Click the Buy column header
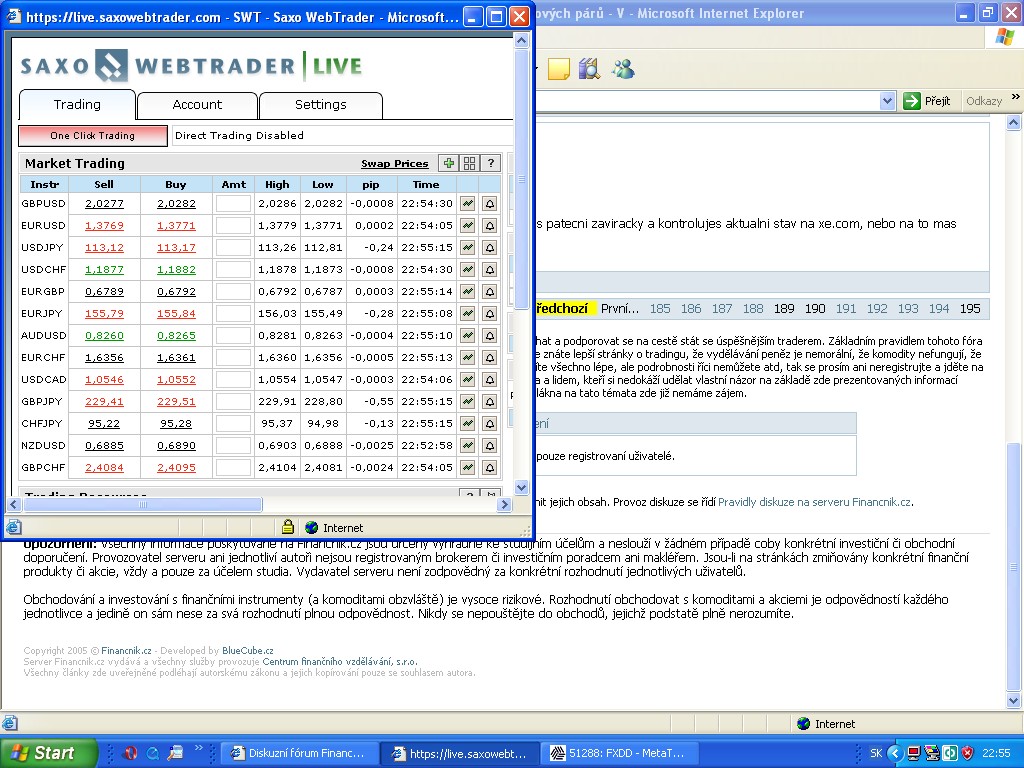1024x768 pixels. click(176, 184)
